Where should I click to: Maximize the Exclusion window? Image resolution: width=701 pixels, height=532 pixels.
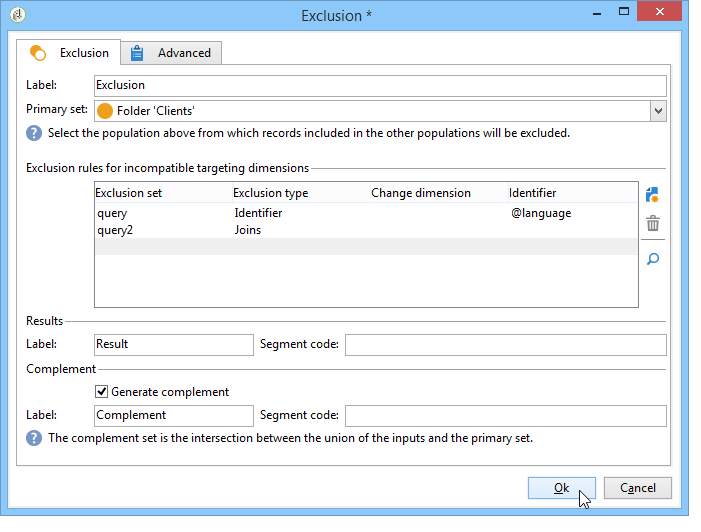[624, 12]
